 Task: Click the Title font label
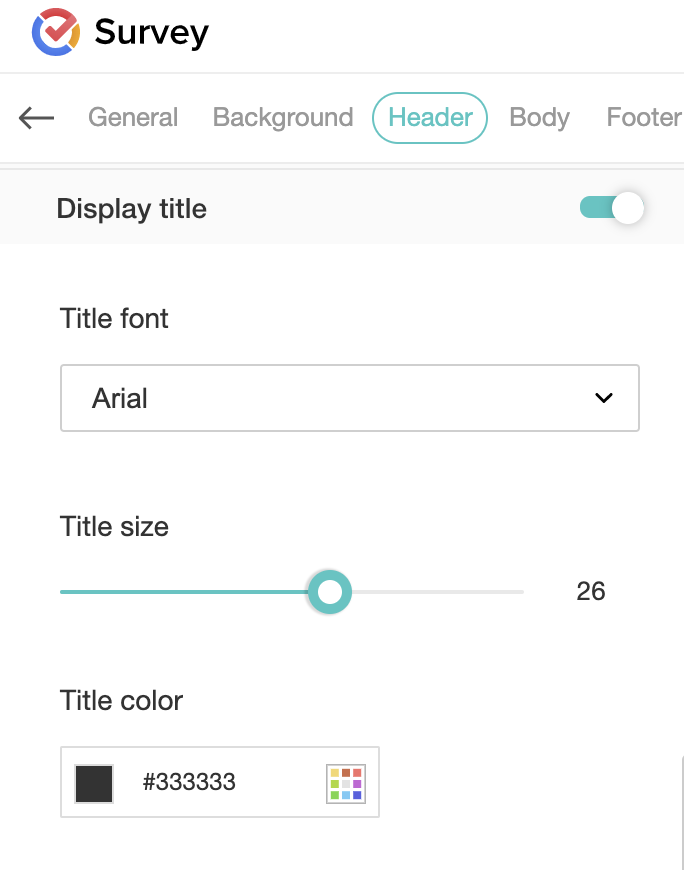(x=114, y=319)
